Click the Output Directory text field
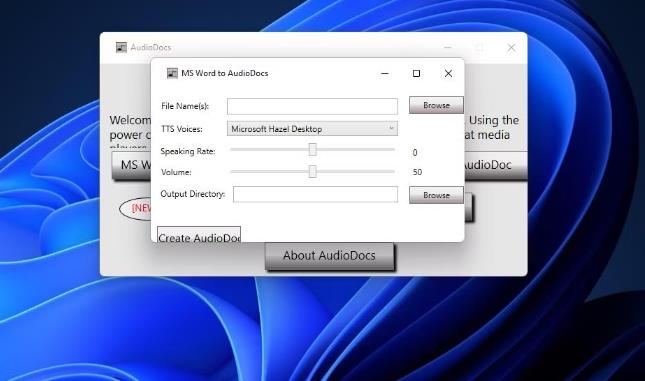 (315, 194)
